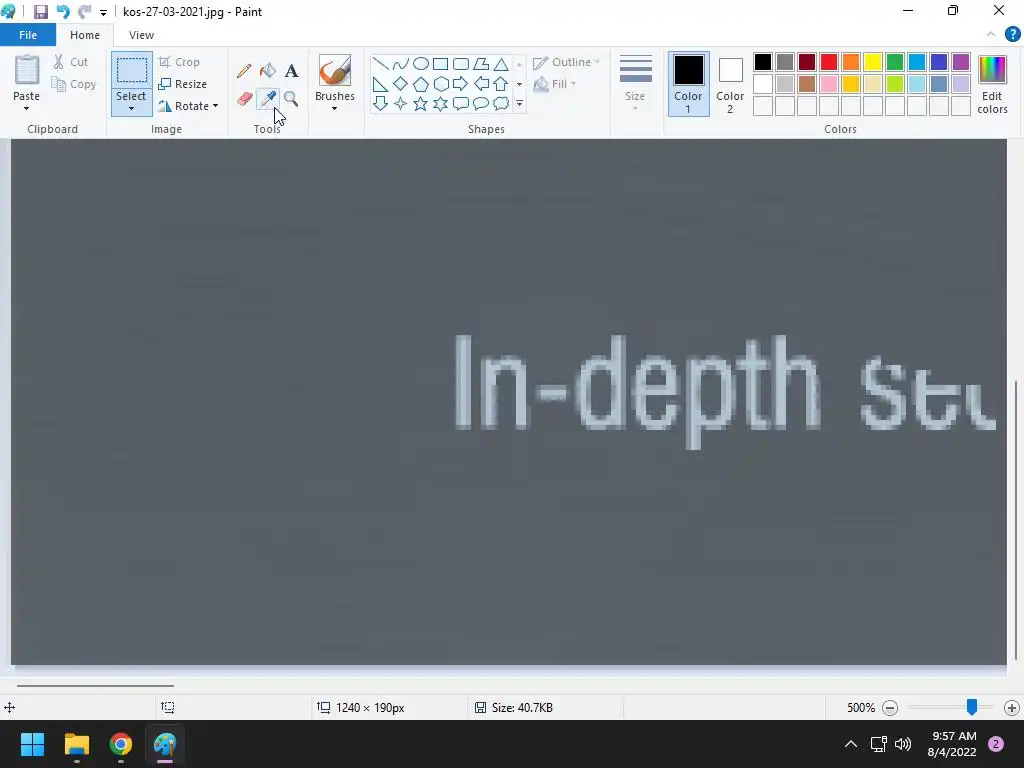The image size is (1024, 768).
Task: Choose the Rectangle shape
Action: click(x=441, y=63)
